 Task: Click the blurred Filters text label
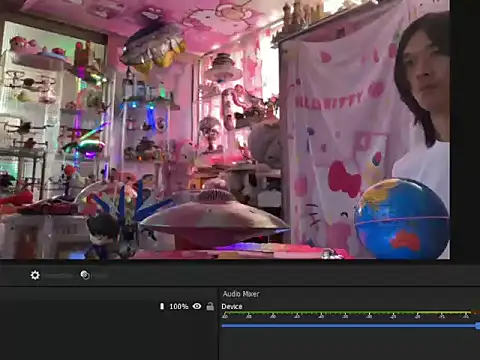100,276
